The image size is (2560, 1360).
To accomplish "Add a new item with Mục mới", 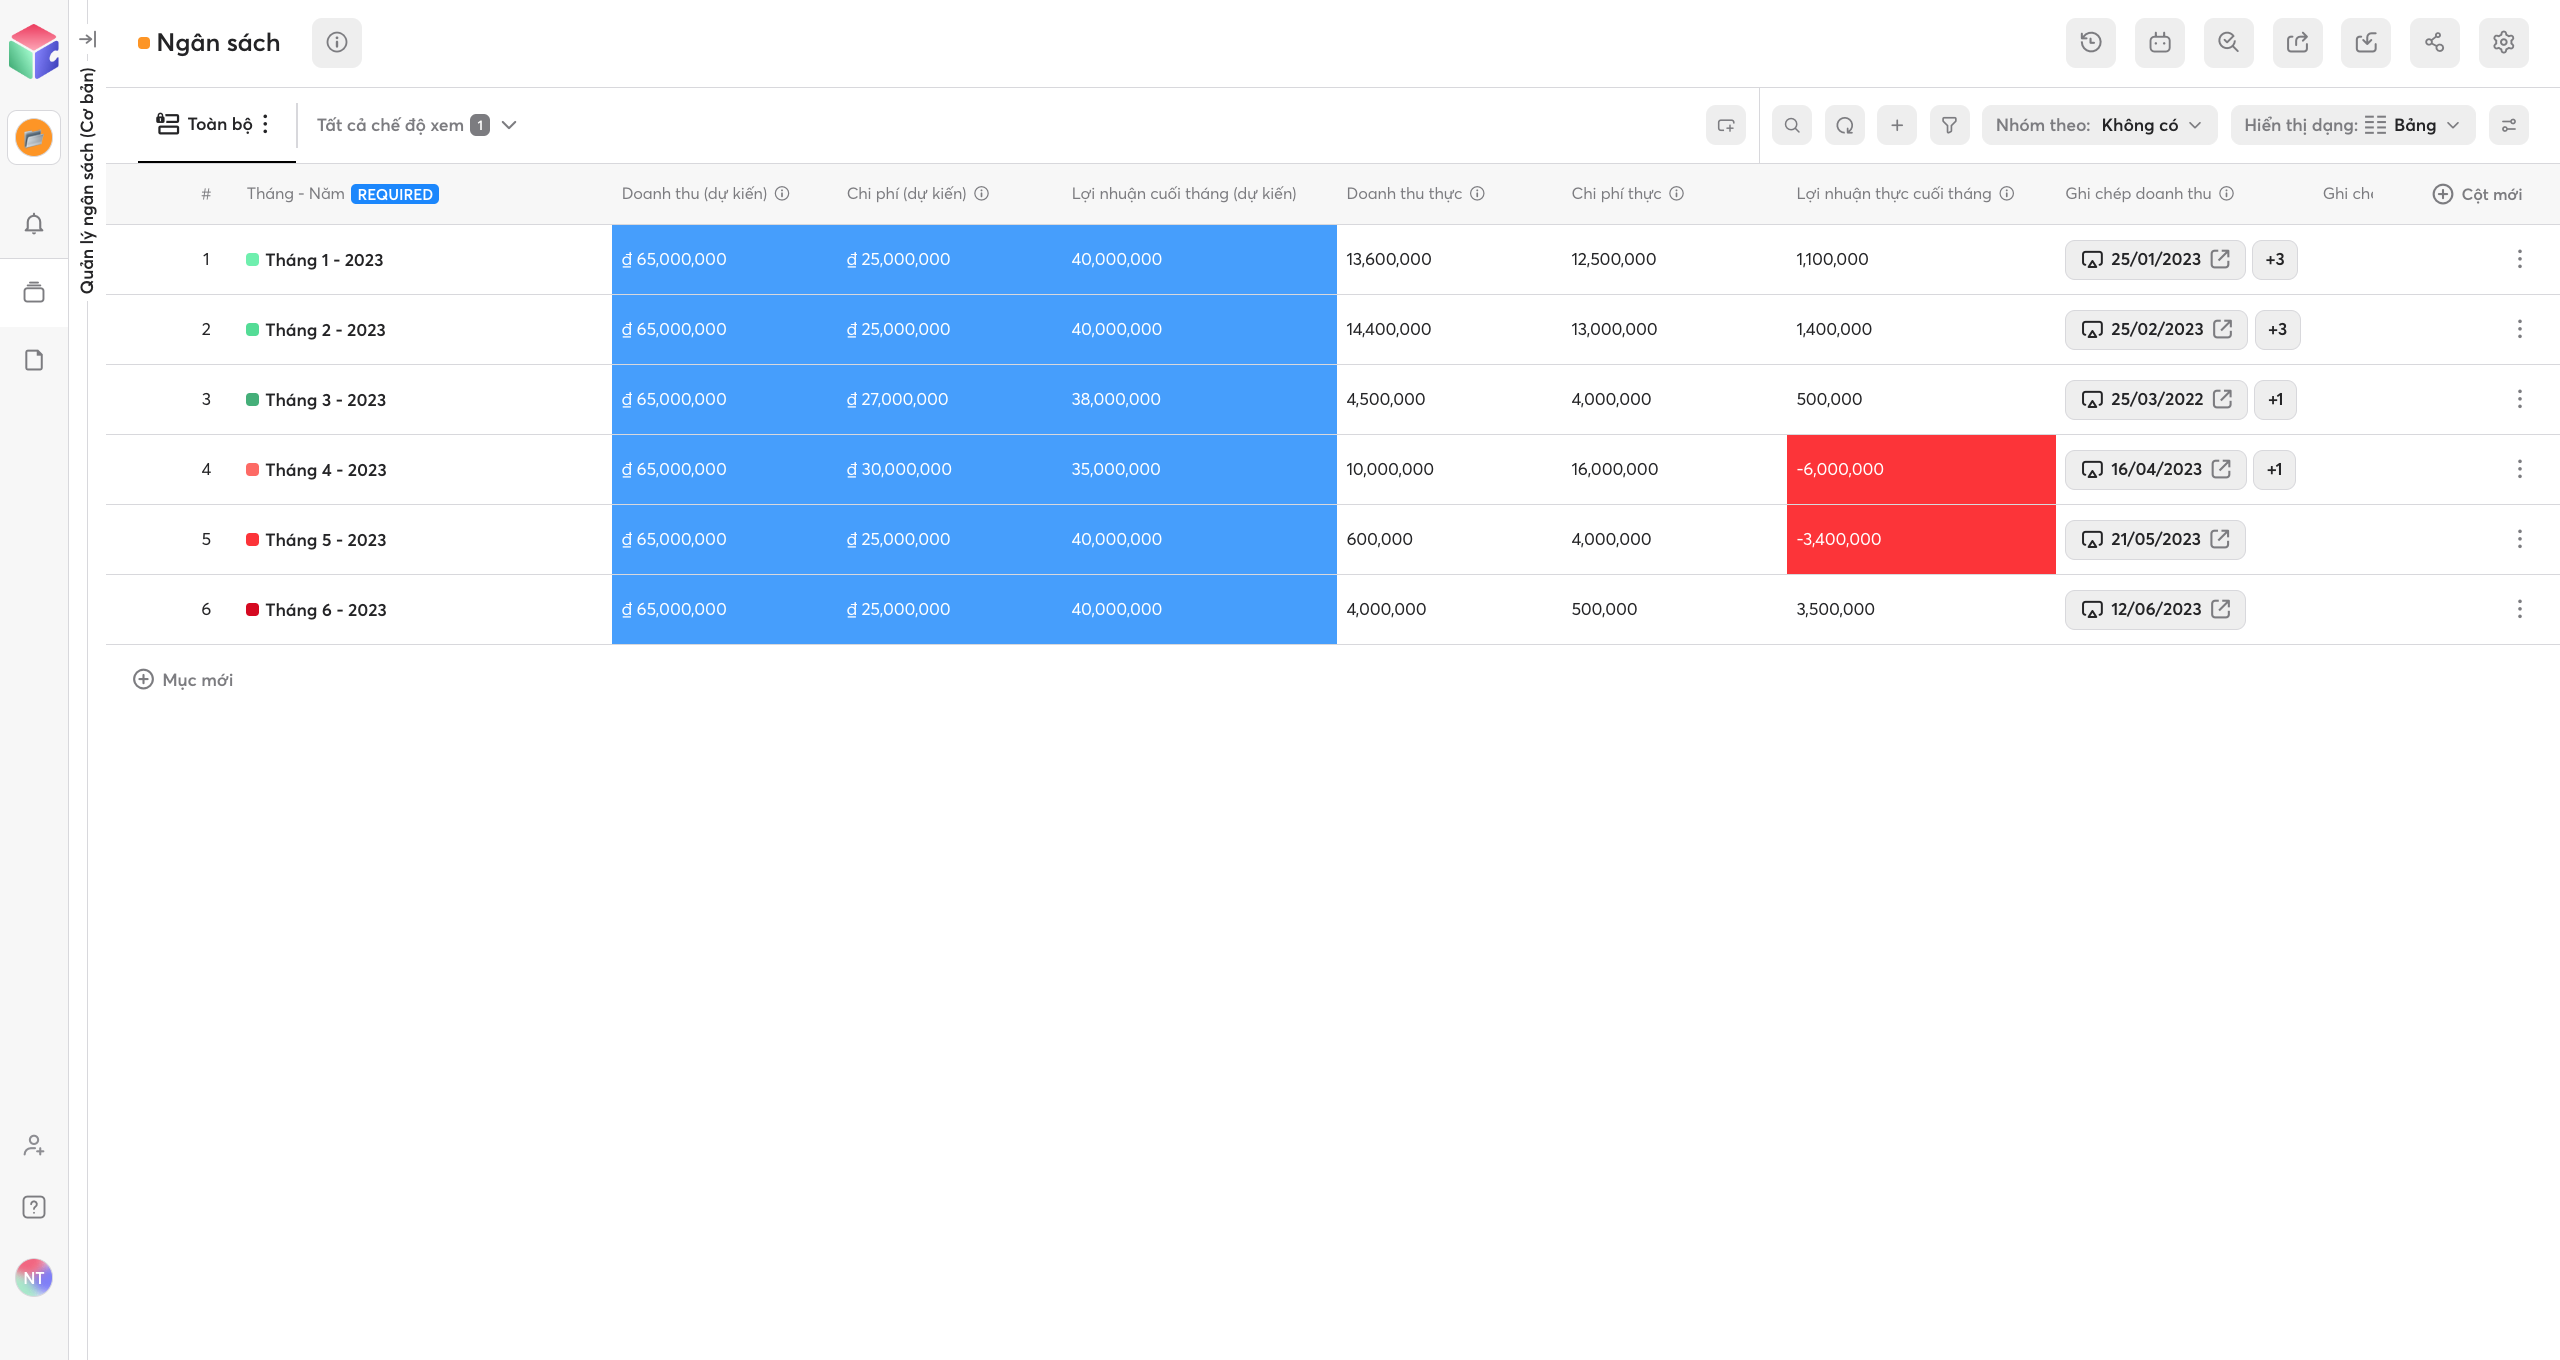I will pyautogui.click(x=183, y=679).
